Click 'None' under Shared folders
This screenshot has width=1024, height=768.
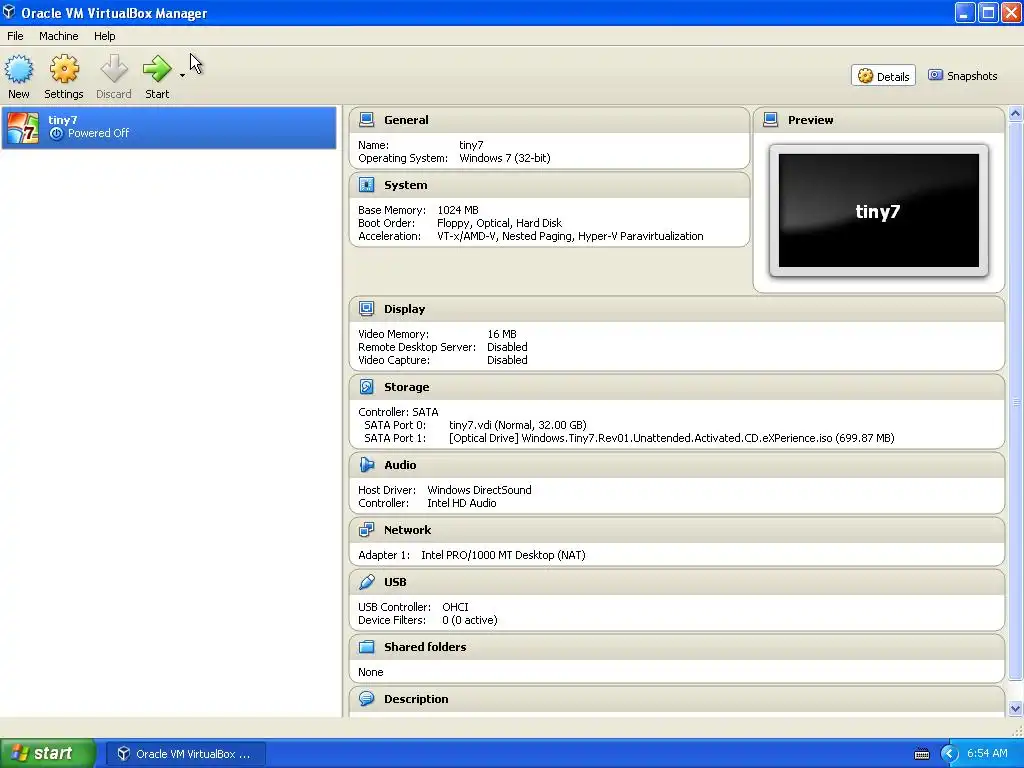point(370,672)
